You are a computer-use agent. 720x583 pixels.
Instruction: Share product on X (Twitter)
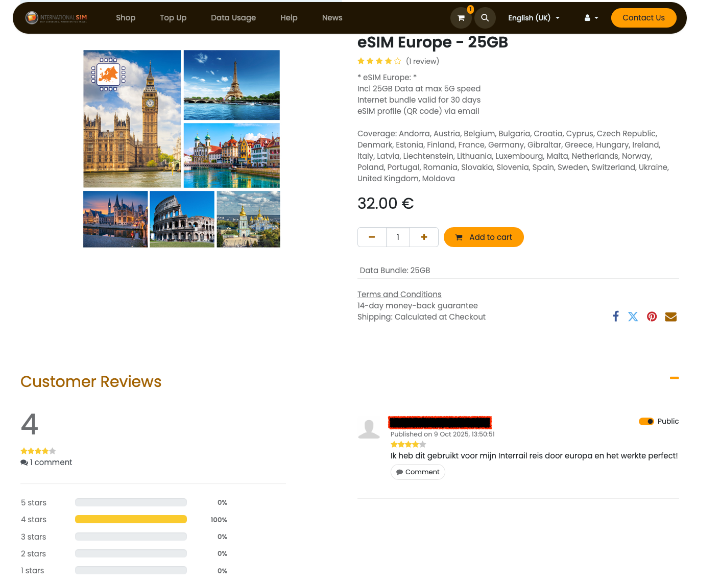[633, 316]
